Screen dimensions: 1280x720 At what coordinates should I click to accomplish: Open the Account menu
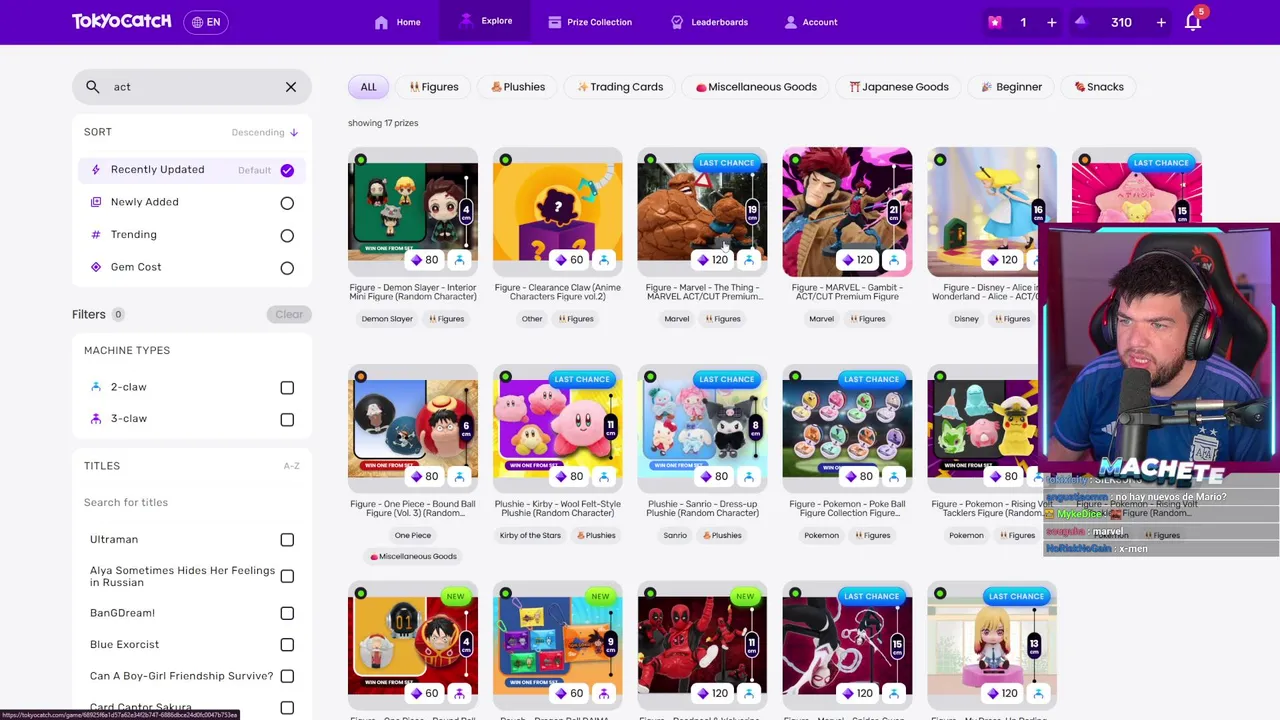click(811, 22)
